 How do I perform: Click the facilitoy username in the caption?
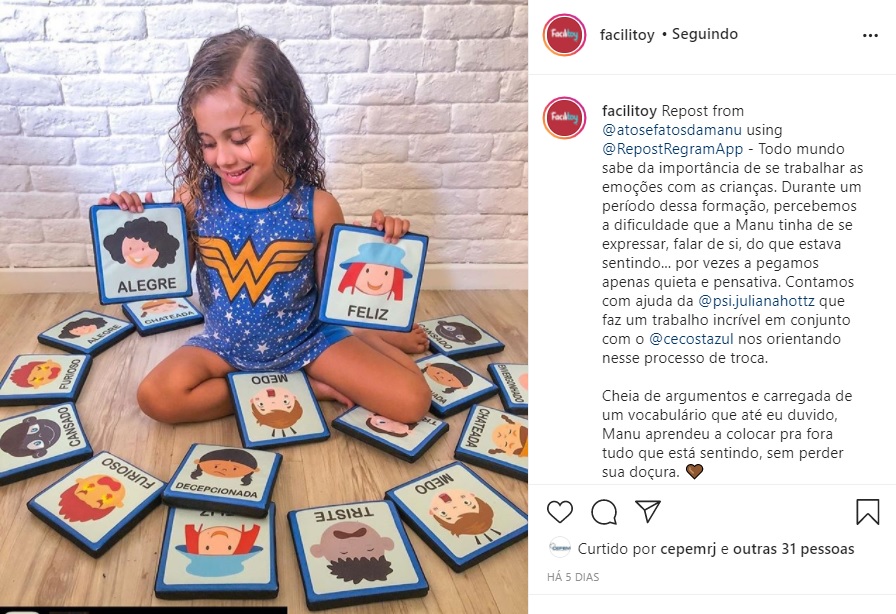629,111
